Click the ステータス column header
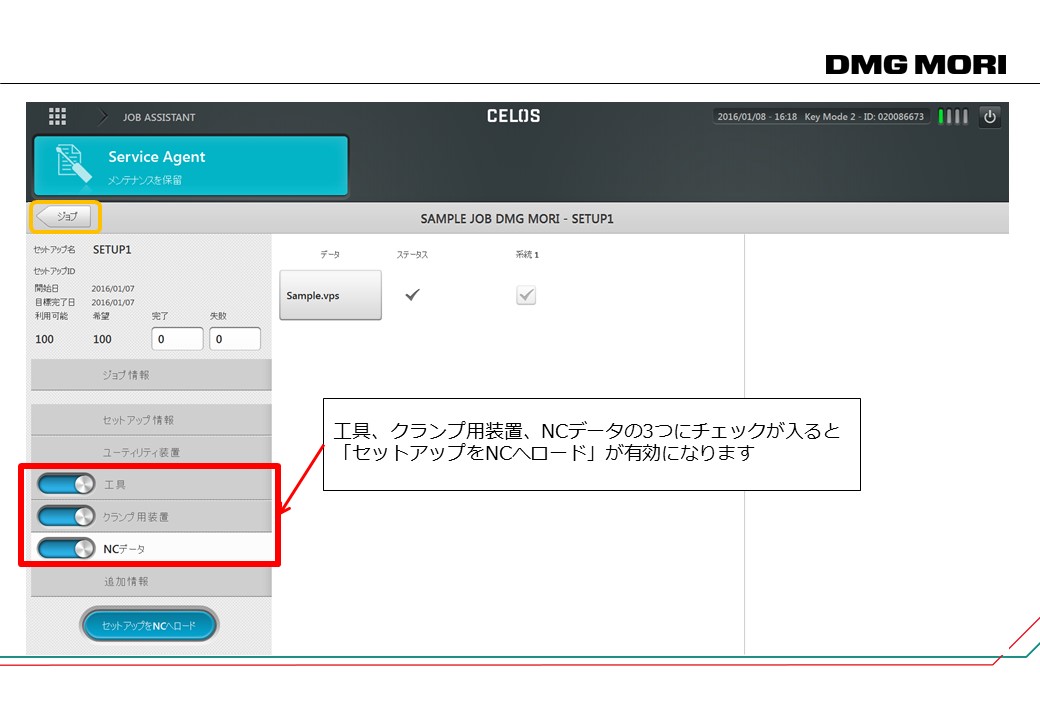The width and height of the screenshot is (1040, 720). (412, 255)
